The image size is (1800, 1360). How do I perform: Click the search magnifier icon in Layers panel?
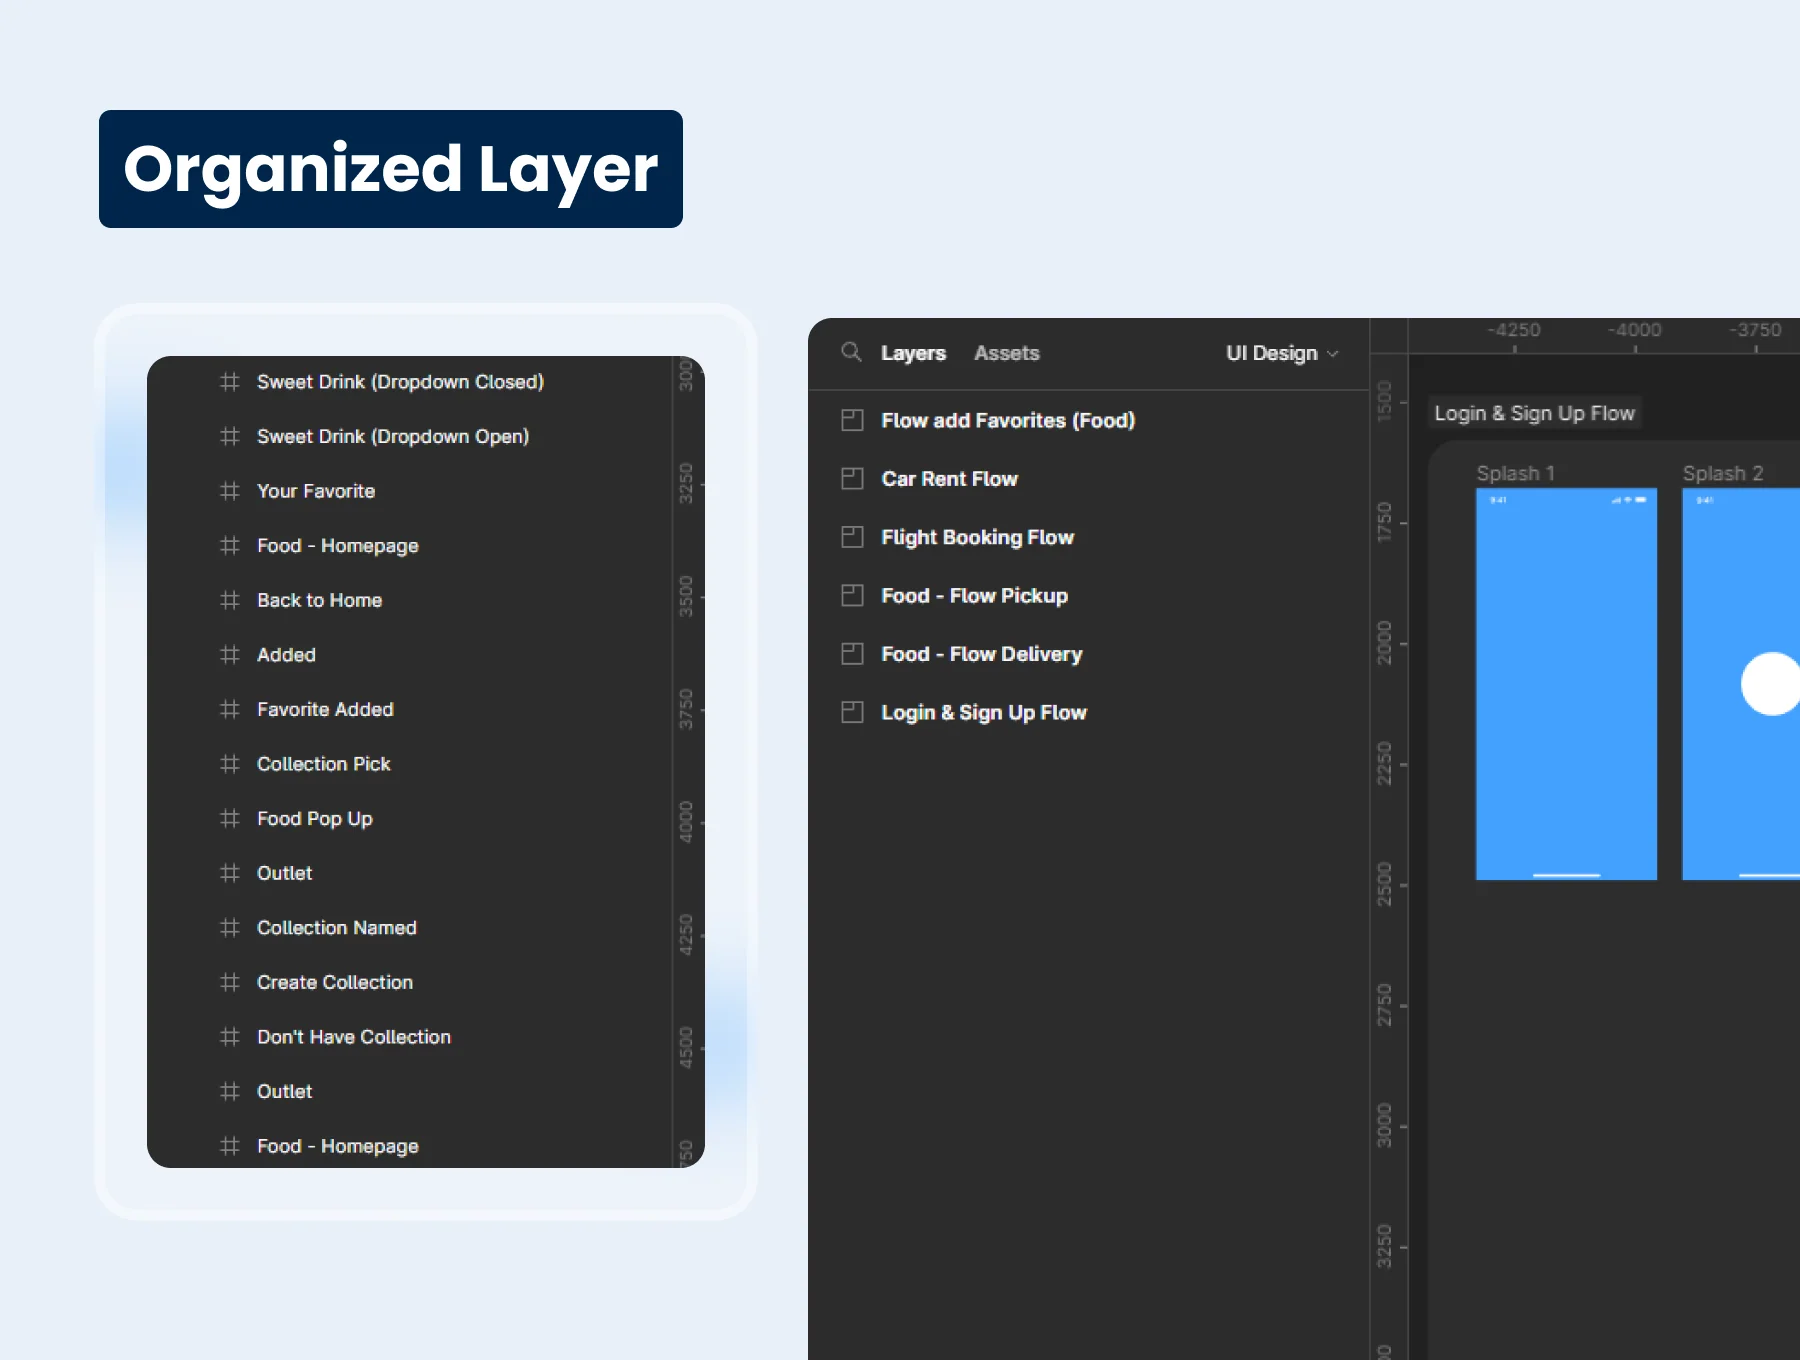[851, 352]
